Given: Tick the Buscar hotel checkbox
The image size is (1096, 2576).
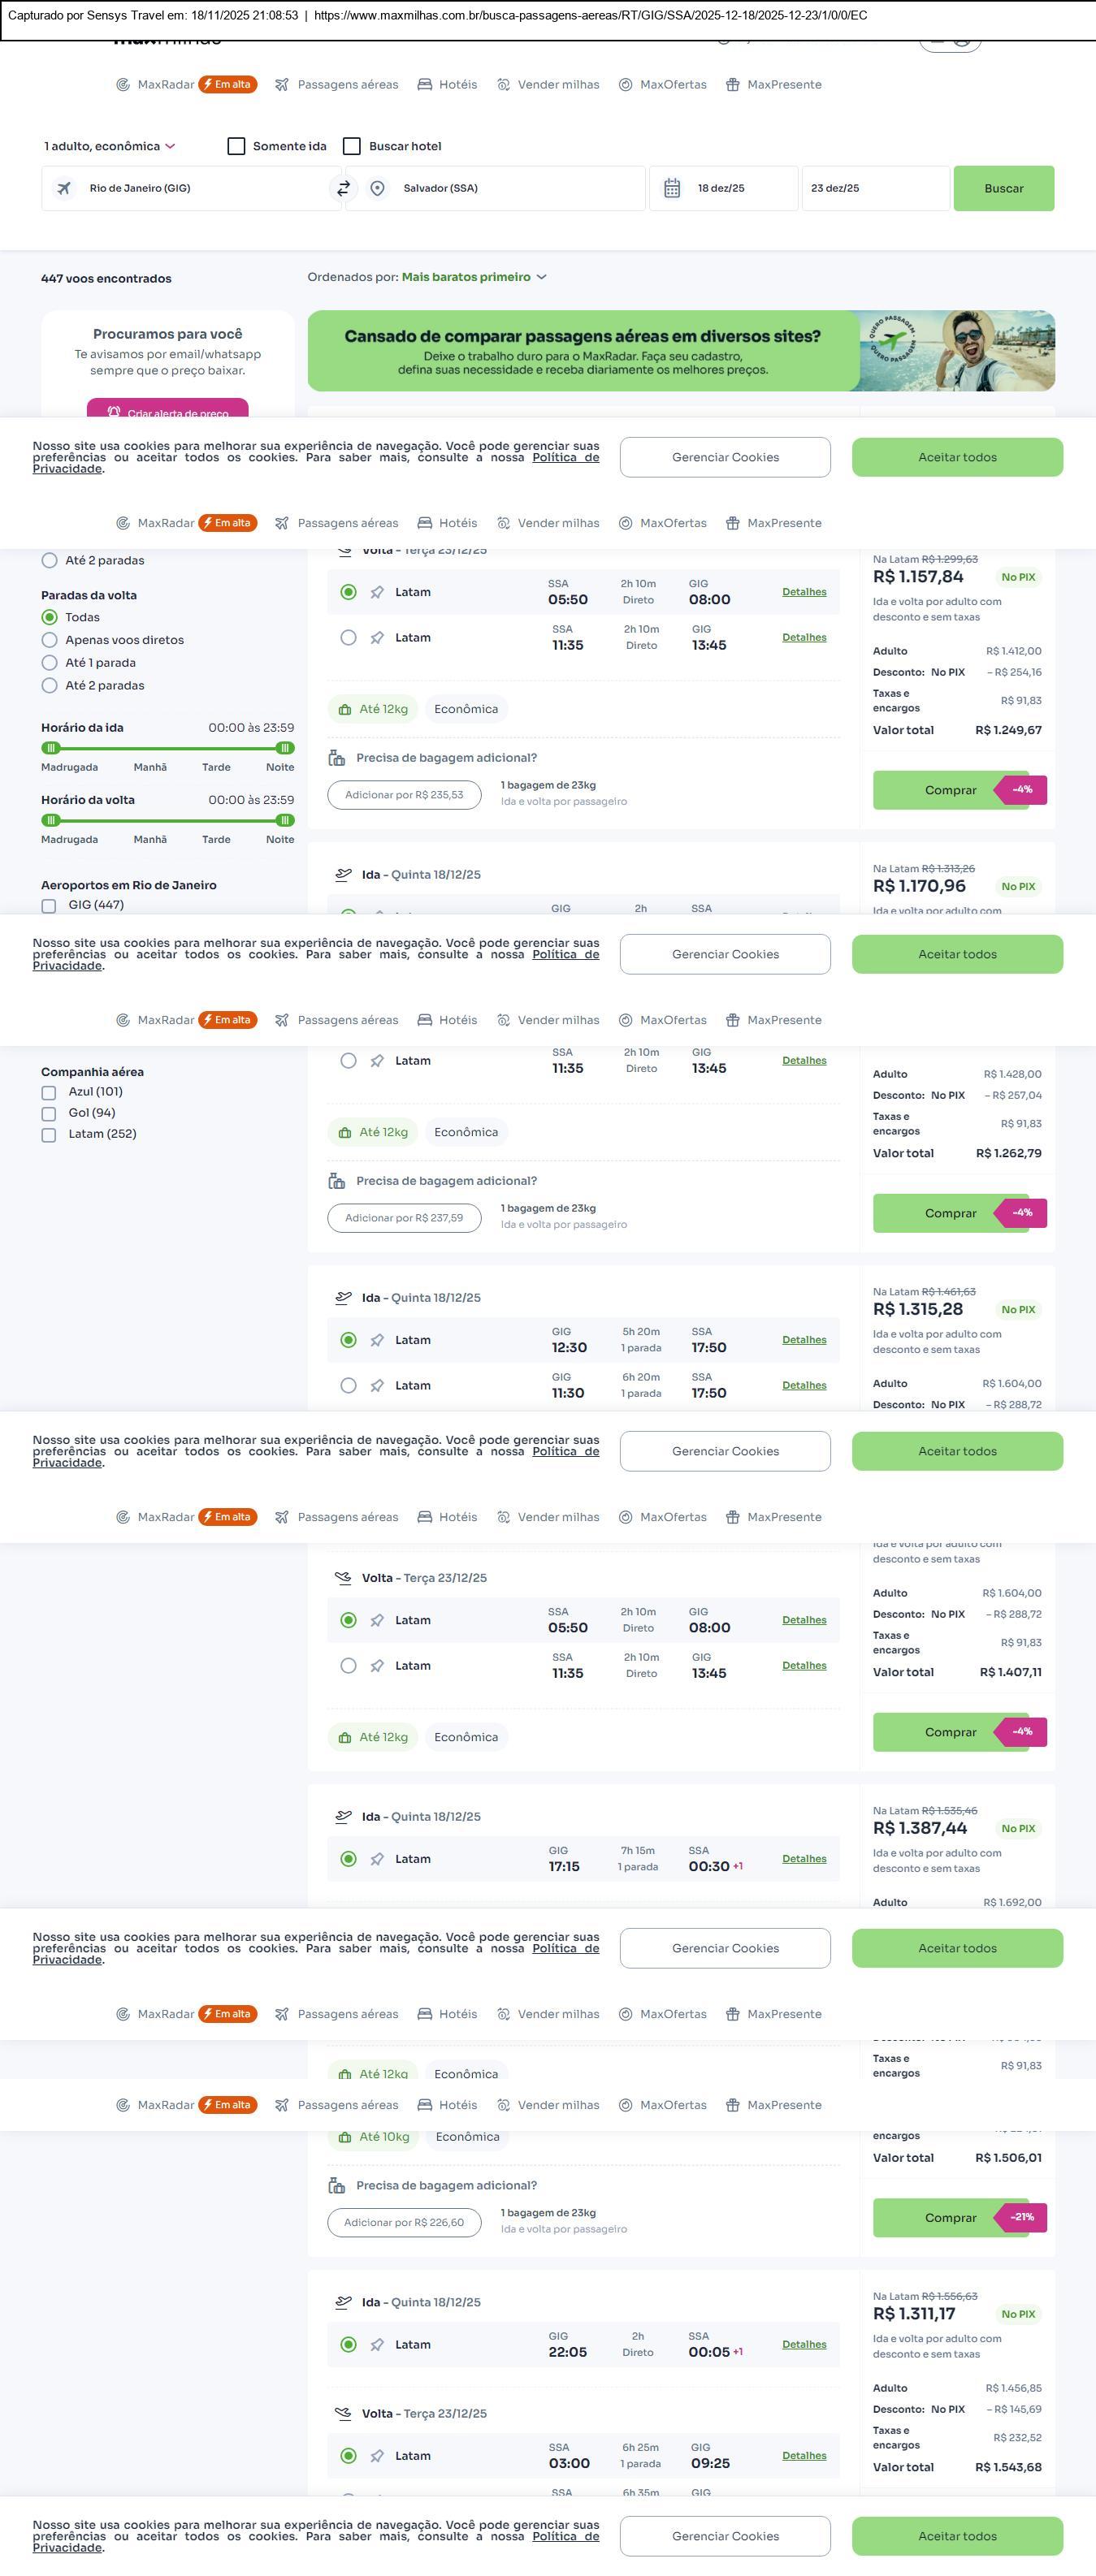Looking at the screenshot, I should [x=352, y=146].
